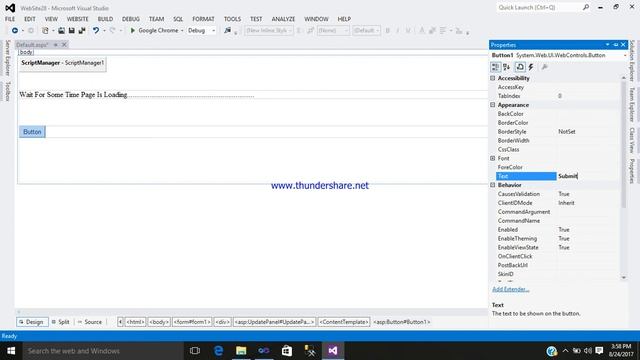Open the Action Center notification icon

[x=599, y=351]
